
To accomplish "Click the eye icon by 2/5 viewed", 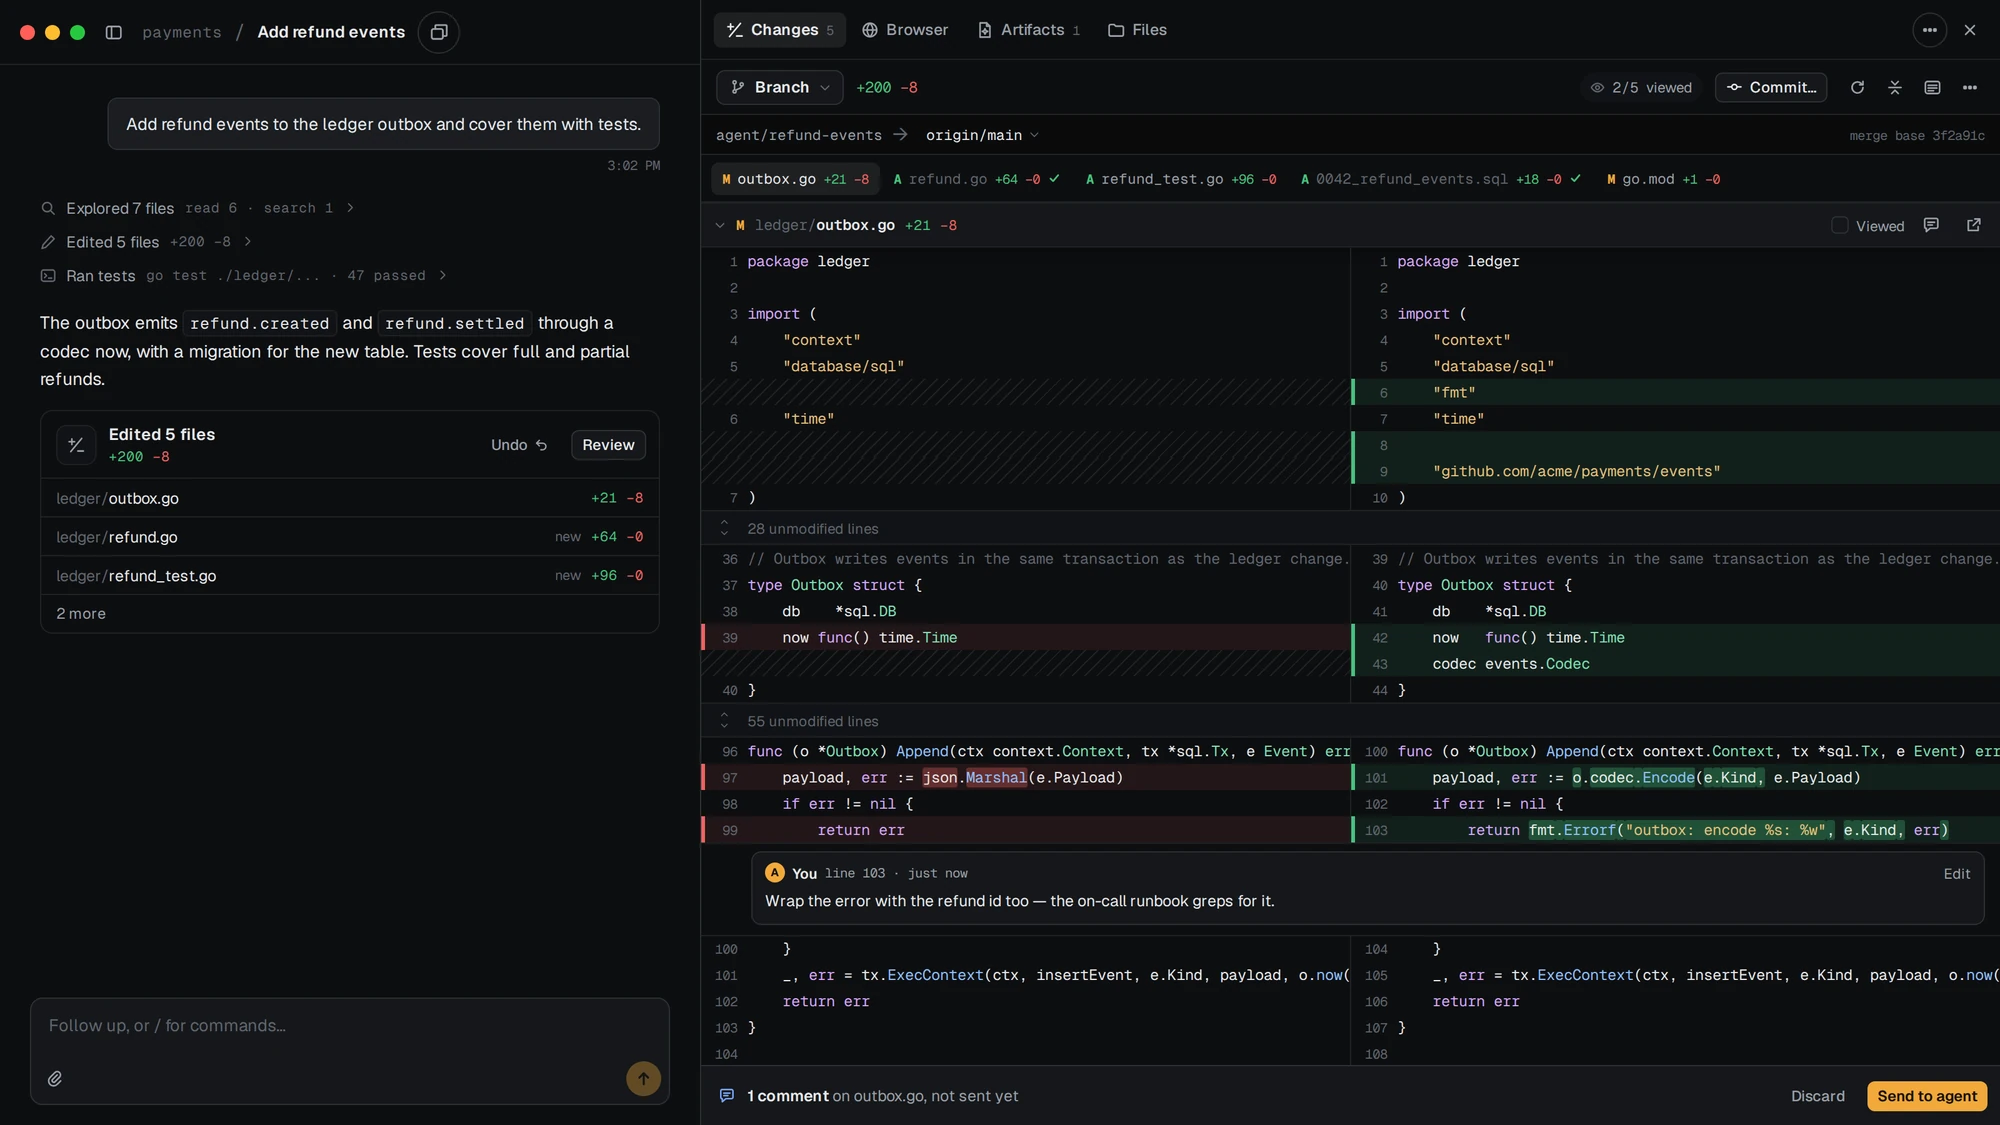I will tap(1597, 88).
